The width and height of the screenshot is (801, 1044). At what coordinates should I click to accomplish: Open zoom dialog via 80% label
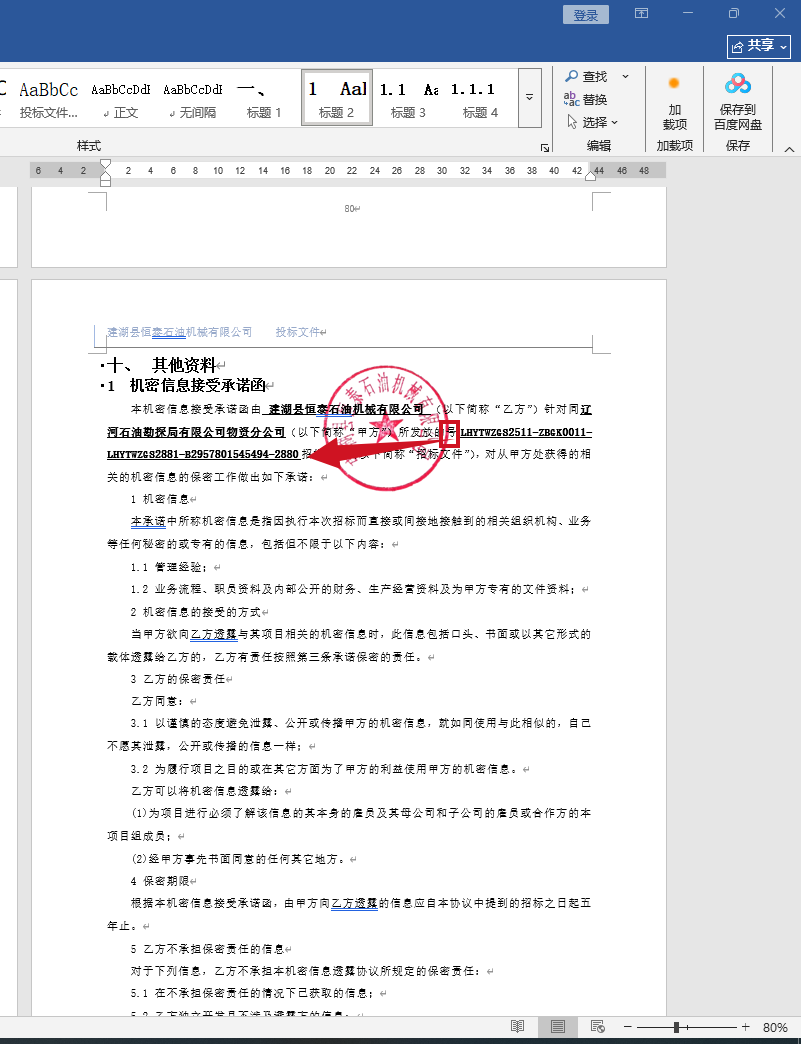pyautogui.click(x=775, y=1027)
